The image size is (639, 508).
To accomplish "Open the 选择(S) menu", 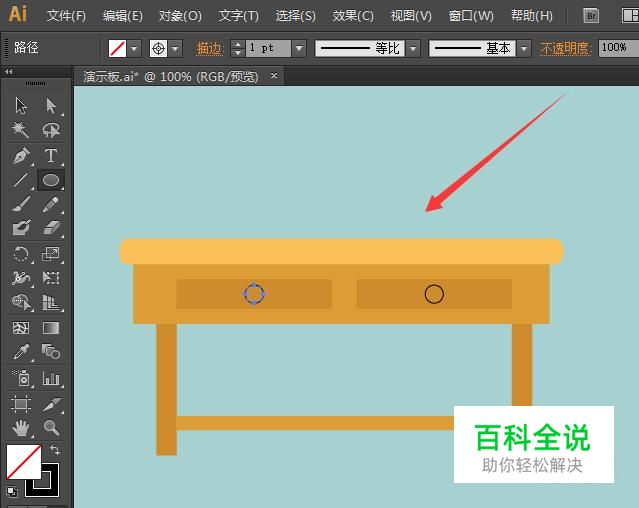I will coord(295,16).
